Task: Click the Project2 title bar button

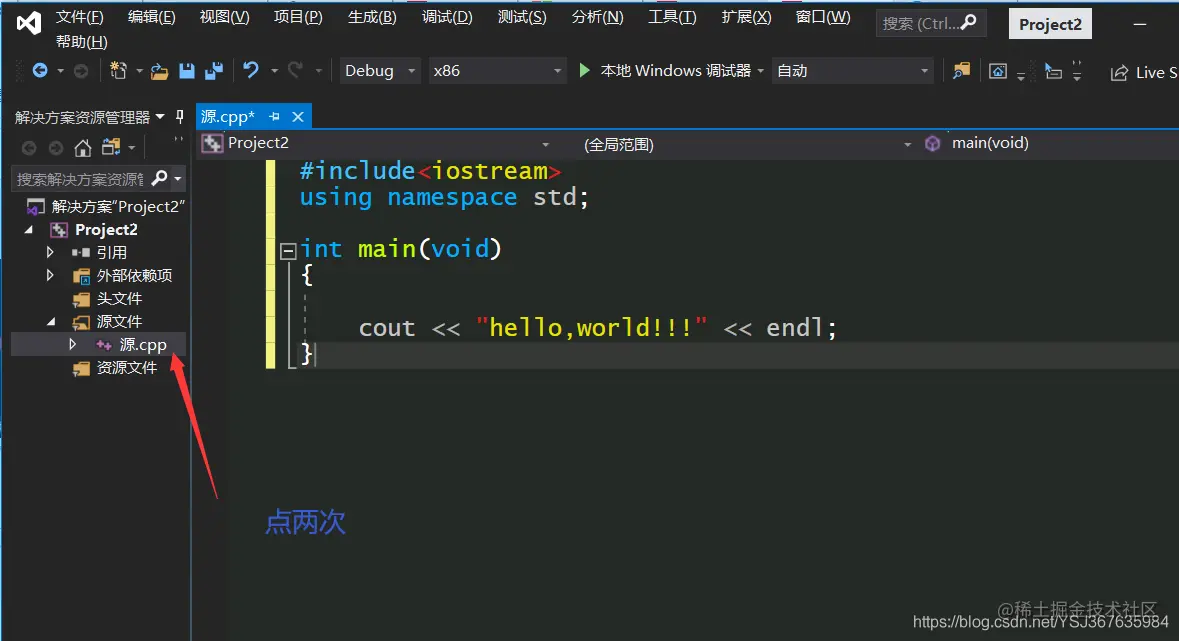Action: 1050,24
